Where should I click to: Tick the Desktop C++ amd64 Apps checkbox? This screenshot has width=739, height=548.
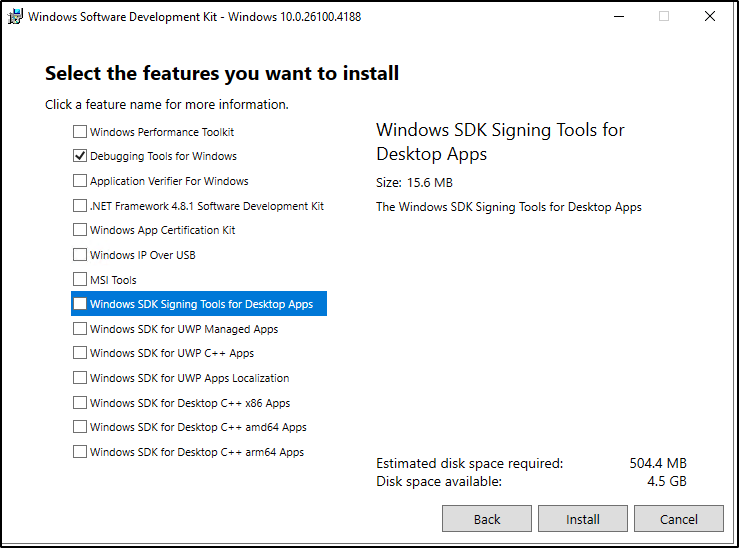click(x=80, y=427)
